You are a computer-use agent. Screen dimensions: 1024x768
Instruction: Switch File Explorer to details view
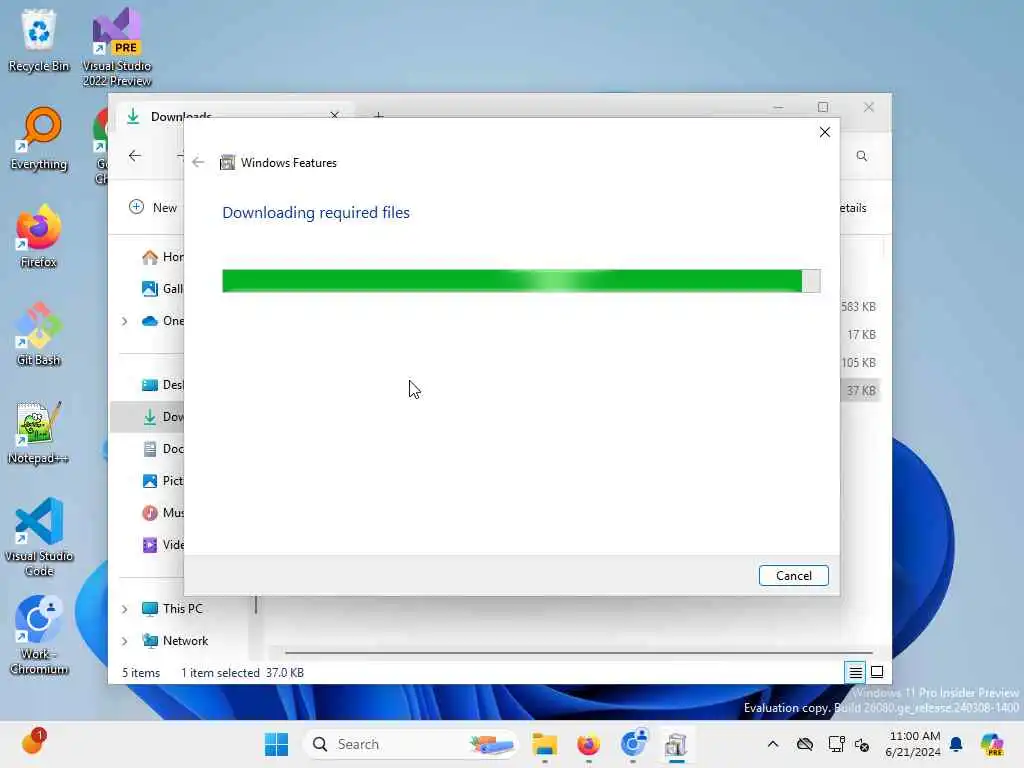(855, 672)
